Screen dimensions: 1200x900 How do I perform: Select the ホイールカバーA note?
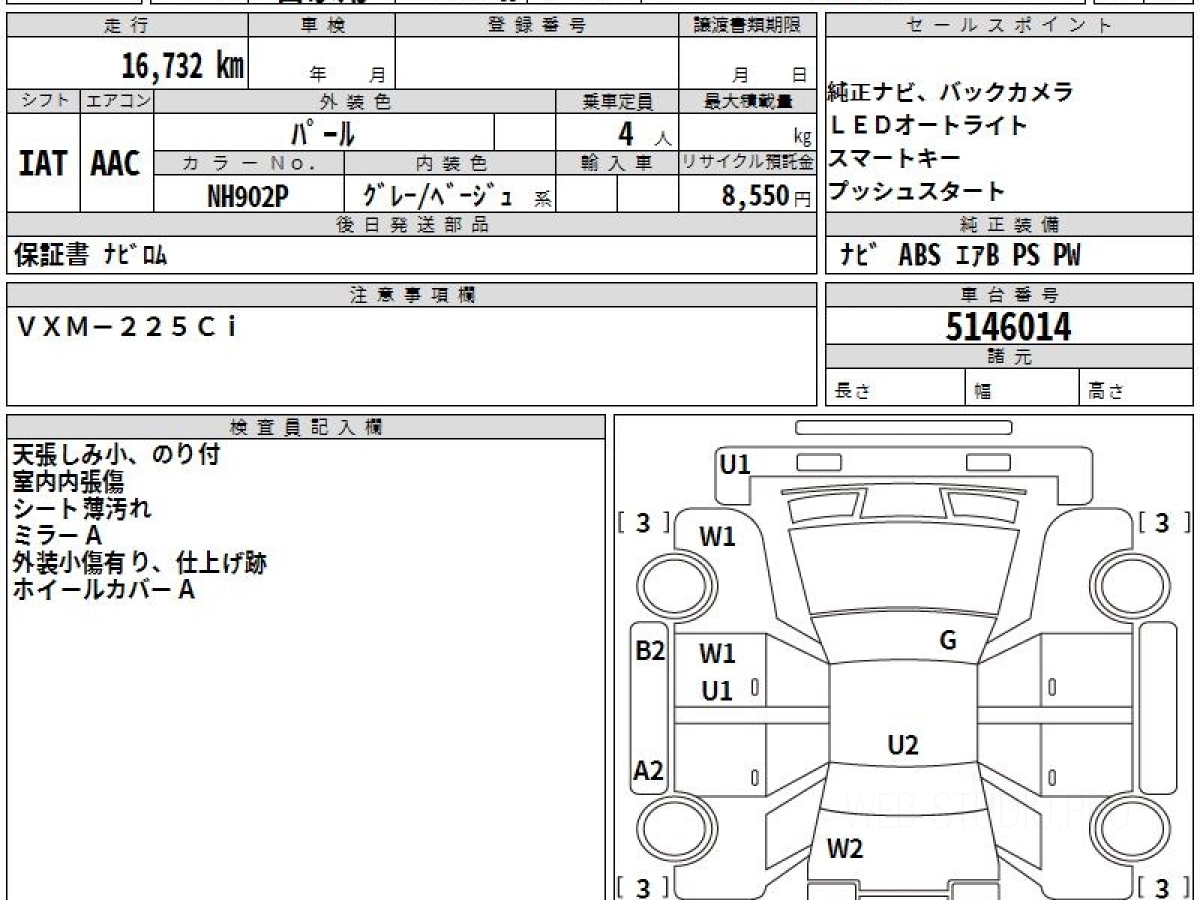103,590
